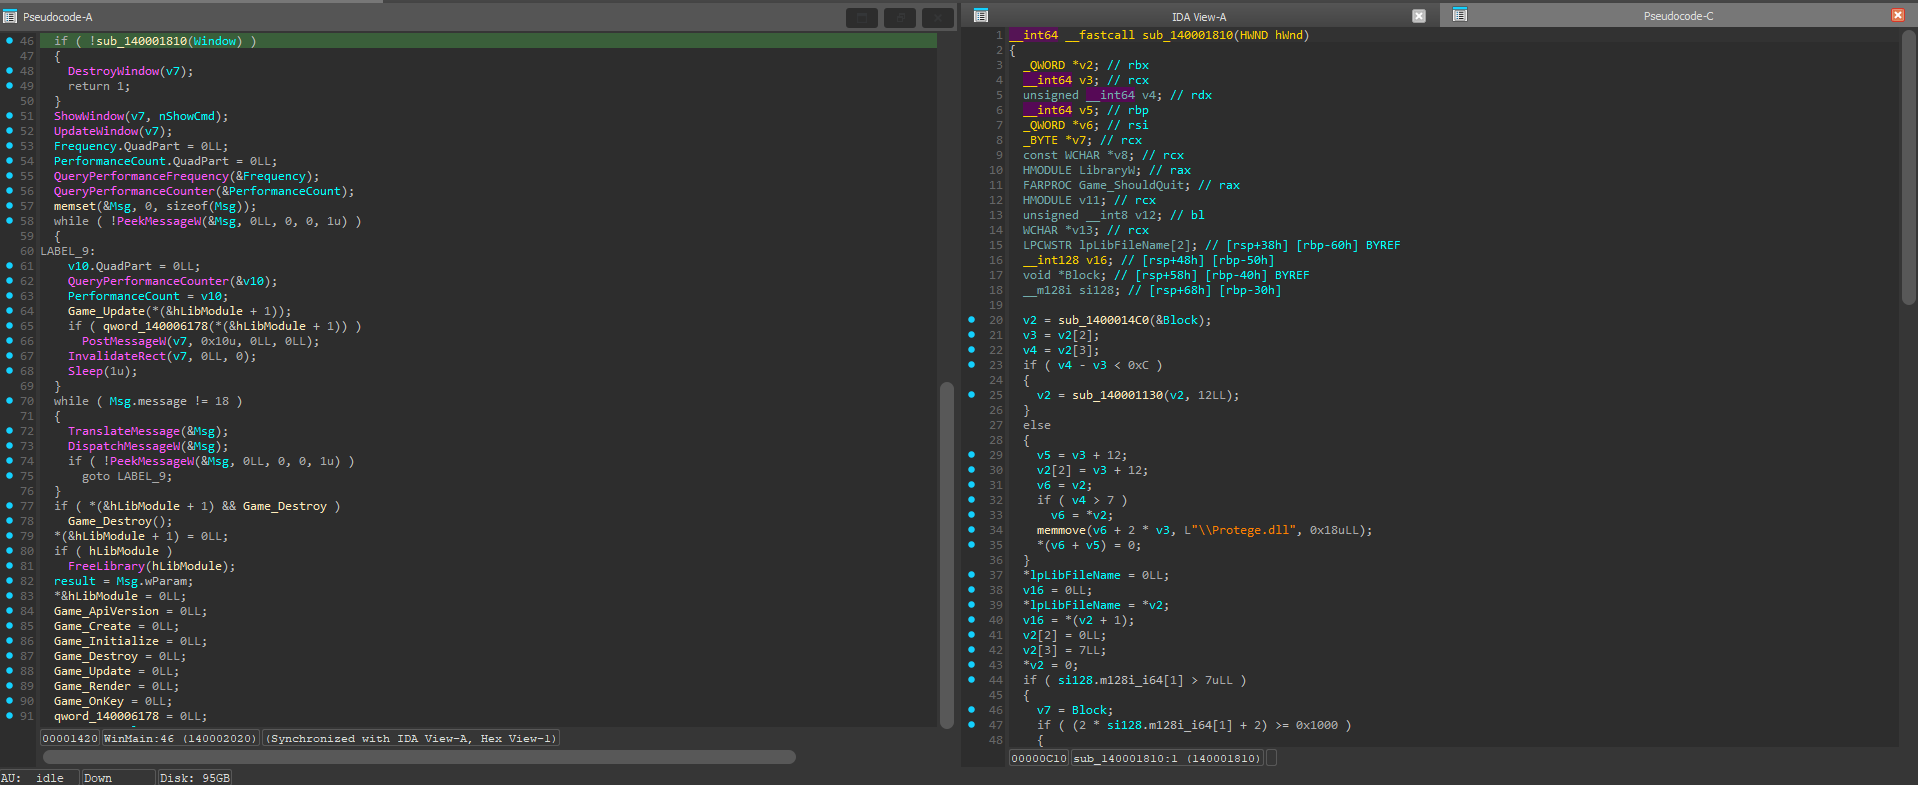
Task: Switch to the Pseudocode-C tab
Action: click(1678, 16)
